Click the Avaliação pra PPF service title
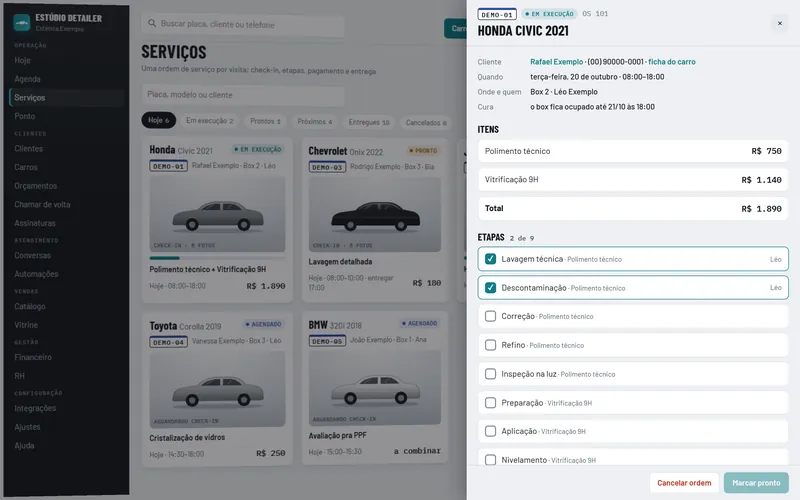 click(x=338, y=435)
